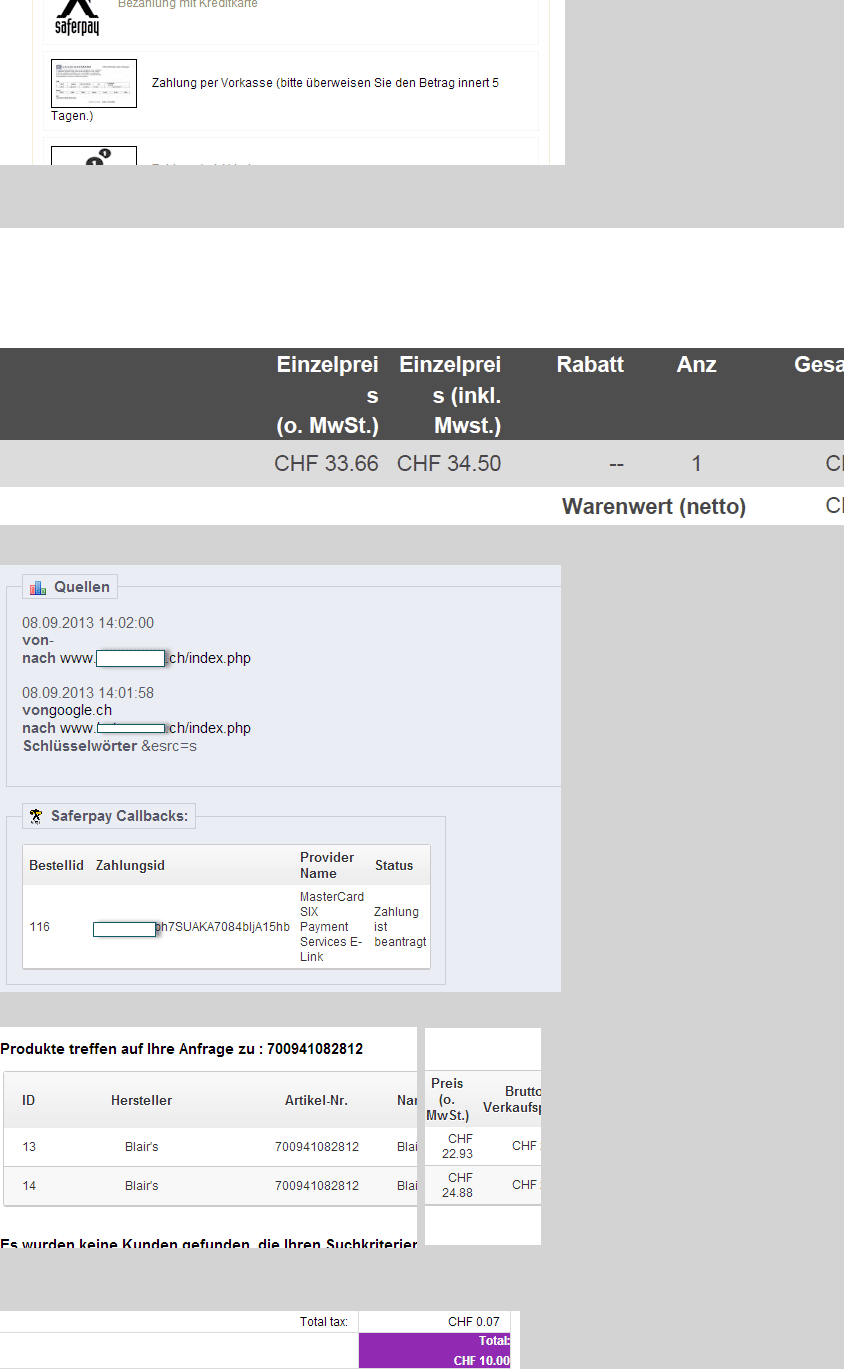Click the 'Total tax:' label
This screenshot has height=1369, width=844.
point(324,1322)
